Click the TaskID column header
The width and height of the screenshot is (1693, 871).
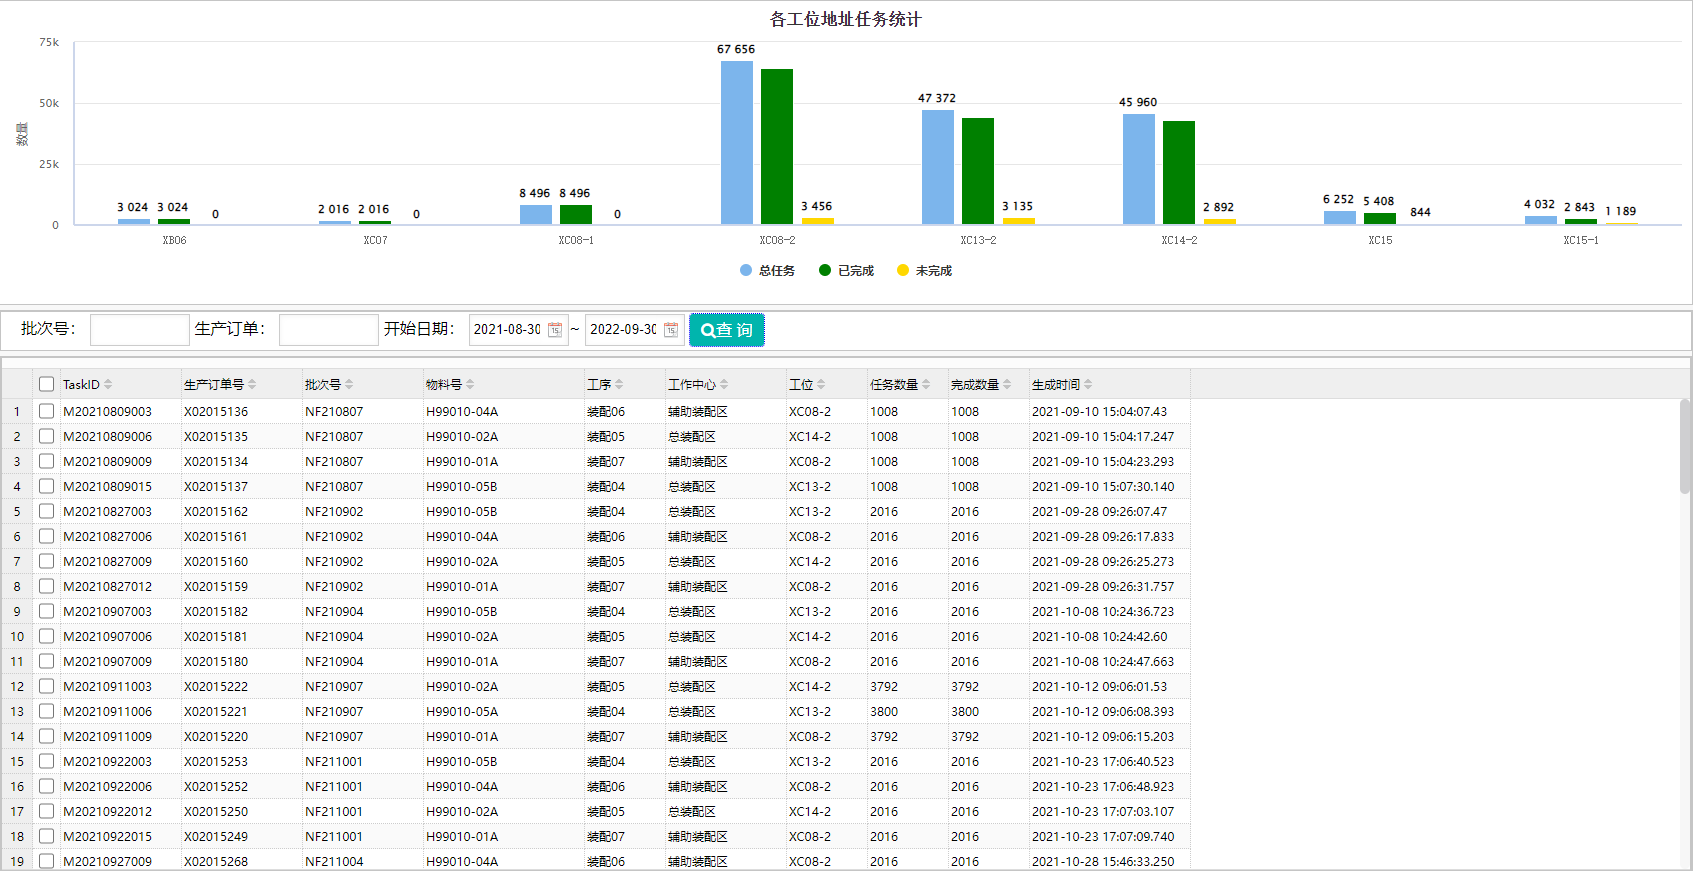[x=120, y=384]
